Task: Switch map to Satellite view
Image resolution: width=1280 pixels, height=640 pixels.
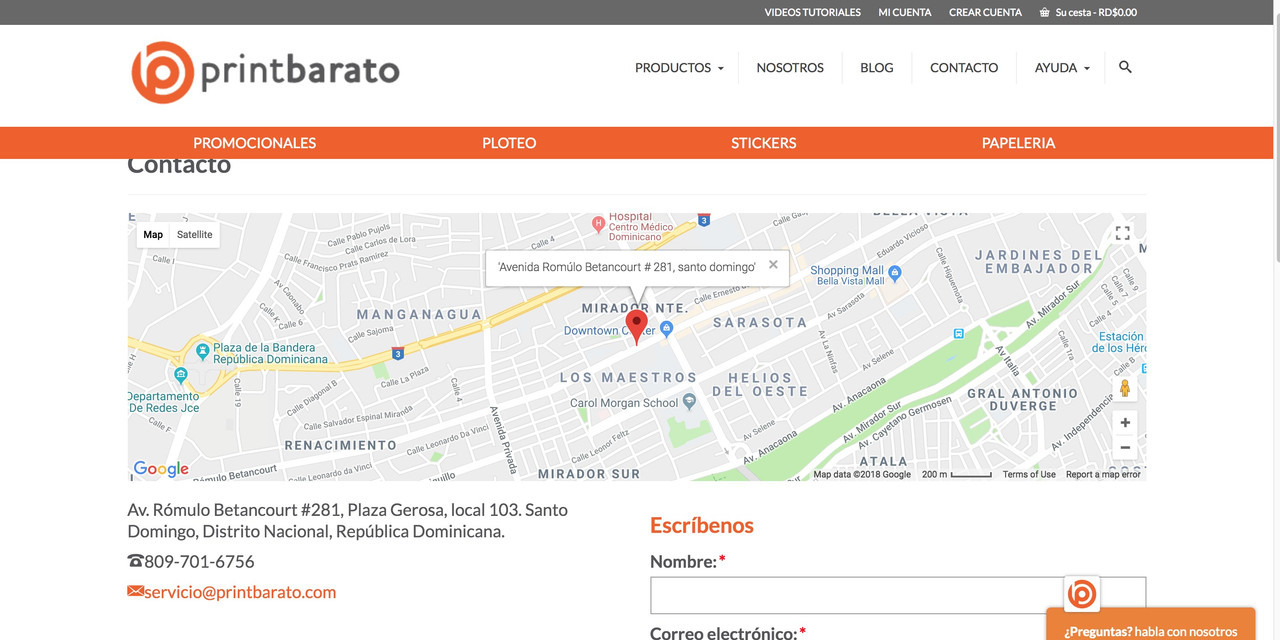Action: pos(195,235)
